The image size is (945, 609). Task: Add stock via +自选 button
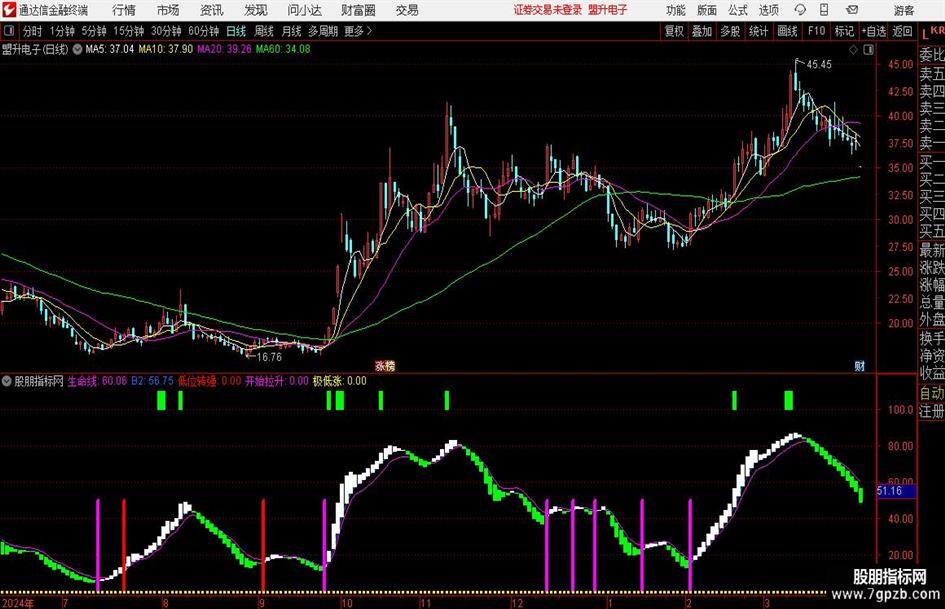click(873, 31)
